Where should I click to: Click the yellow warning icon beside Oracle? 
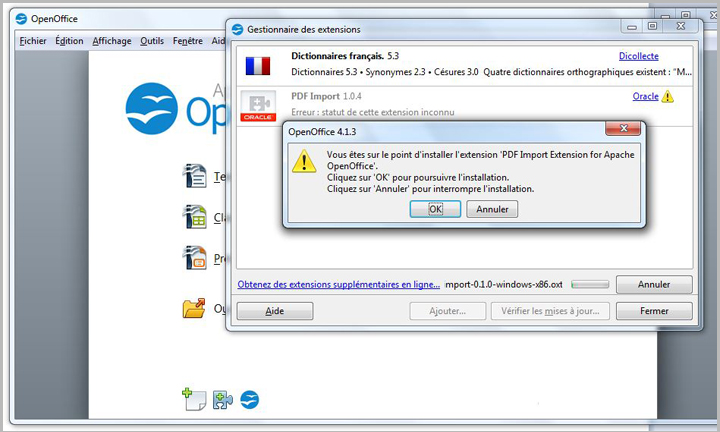pyautogui.click(x=668, y=96)
